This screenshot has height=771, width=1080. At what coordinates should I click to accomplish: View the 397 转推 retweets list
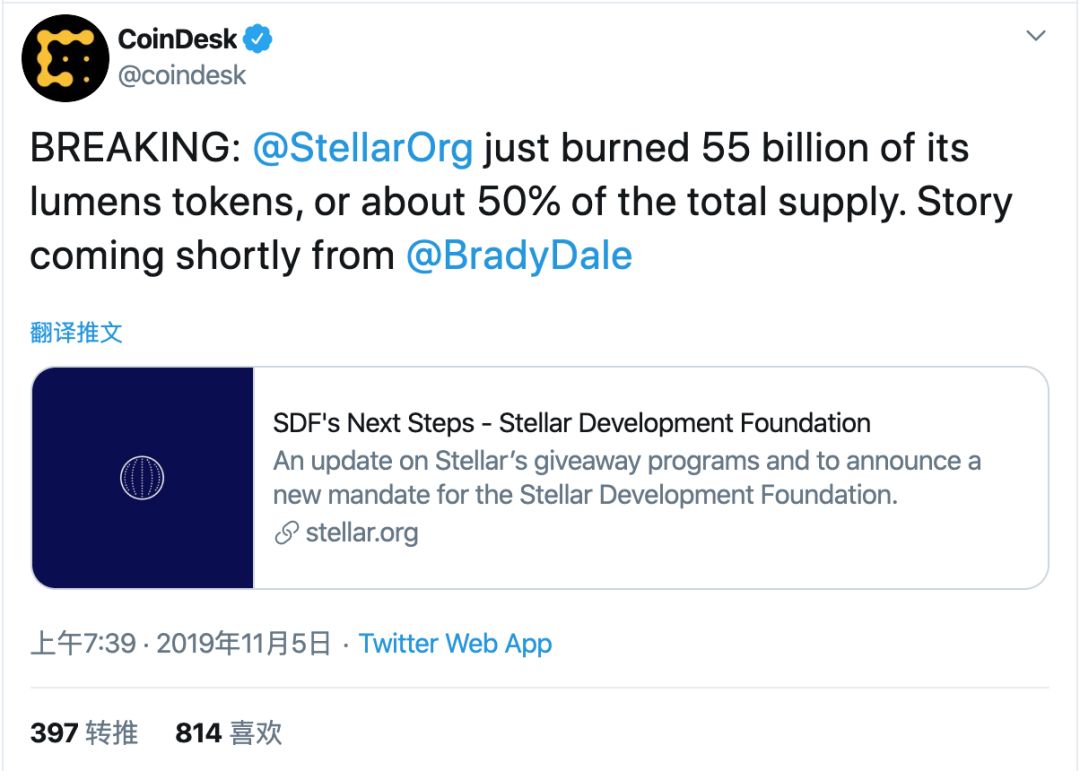84,733
